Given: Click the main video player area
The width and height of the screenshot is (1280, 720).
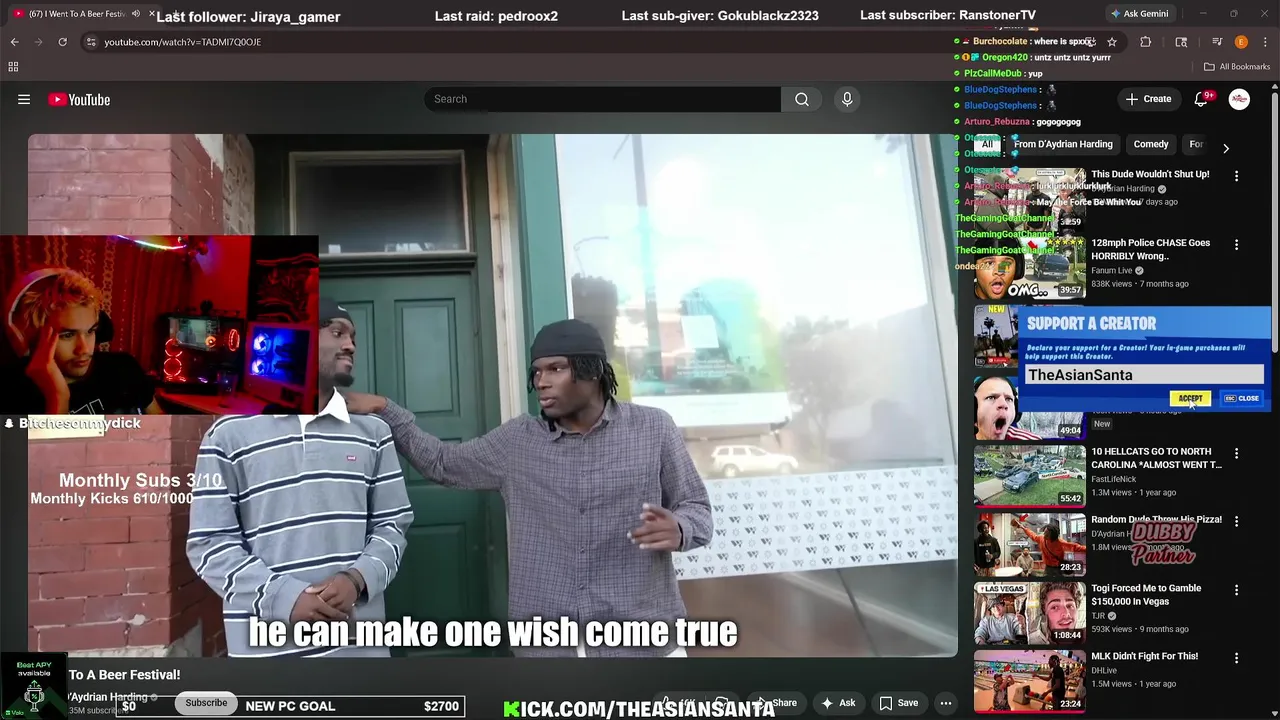Looking at the screenshot, I should (492, 395).
